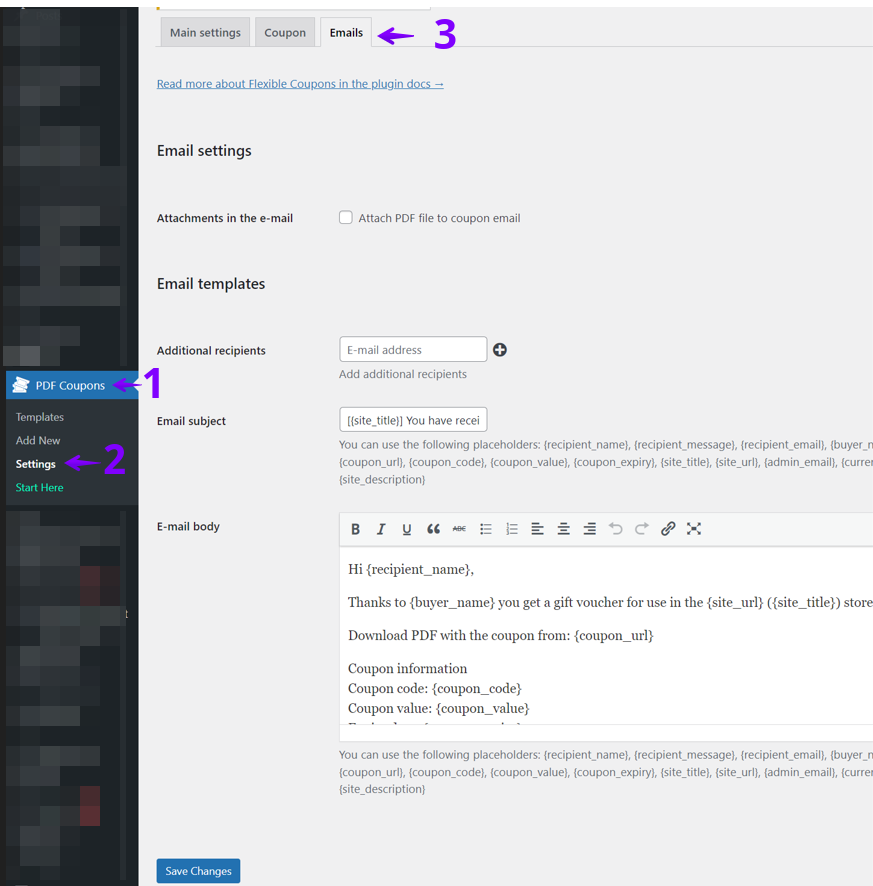873x886 pixels.
Task: Align text left in editor
Action: [x=538, y=529]
